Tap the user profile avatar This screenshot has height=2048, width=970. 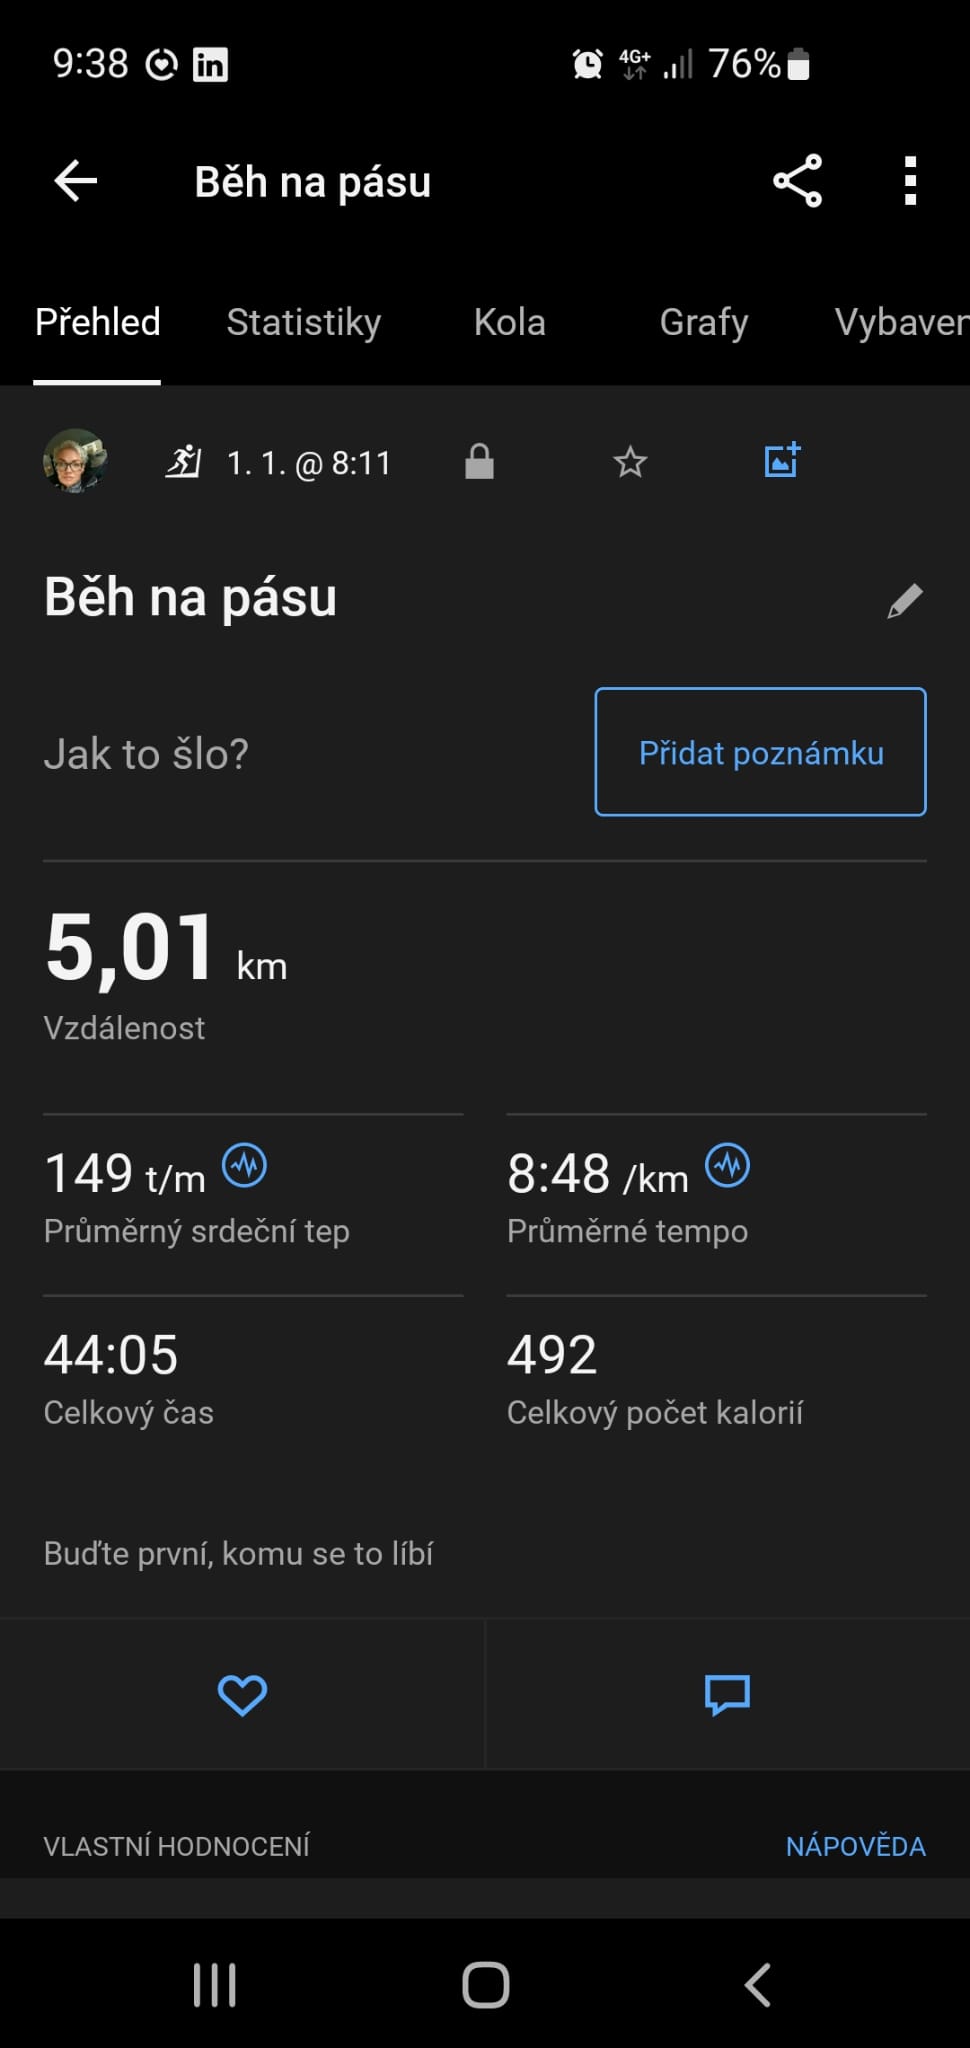[x=75, y=461]
